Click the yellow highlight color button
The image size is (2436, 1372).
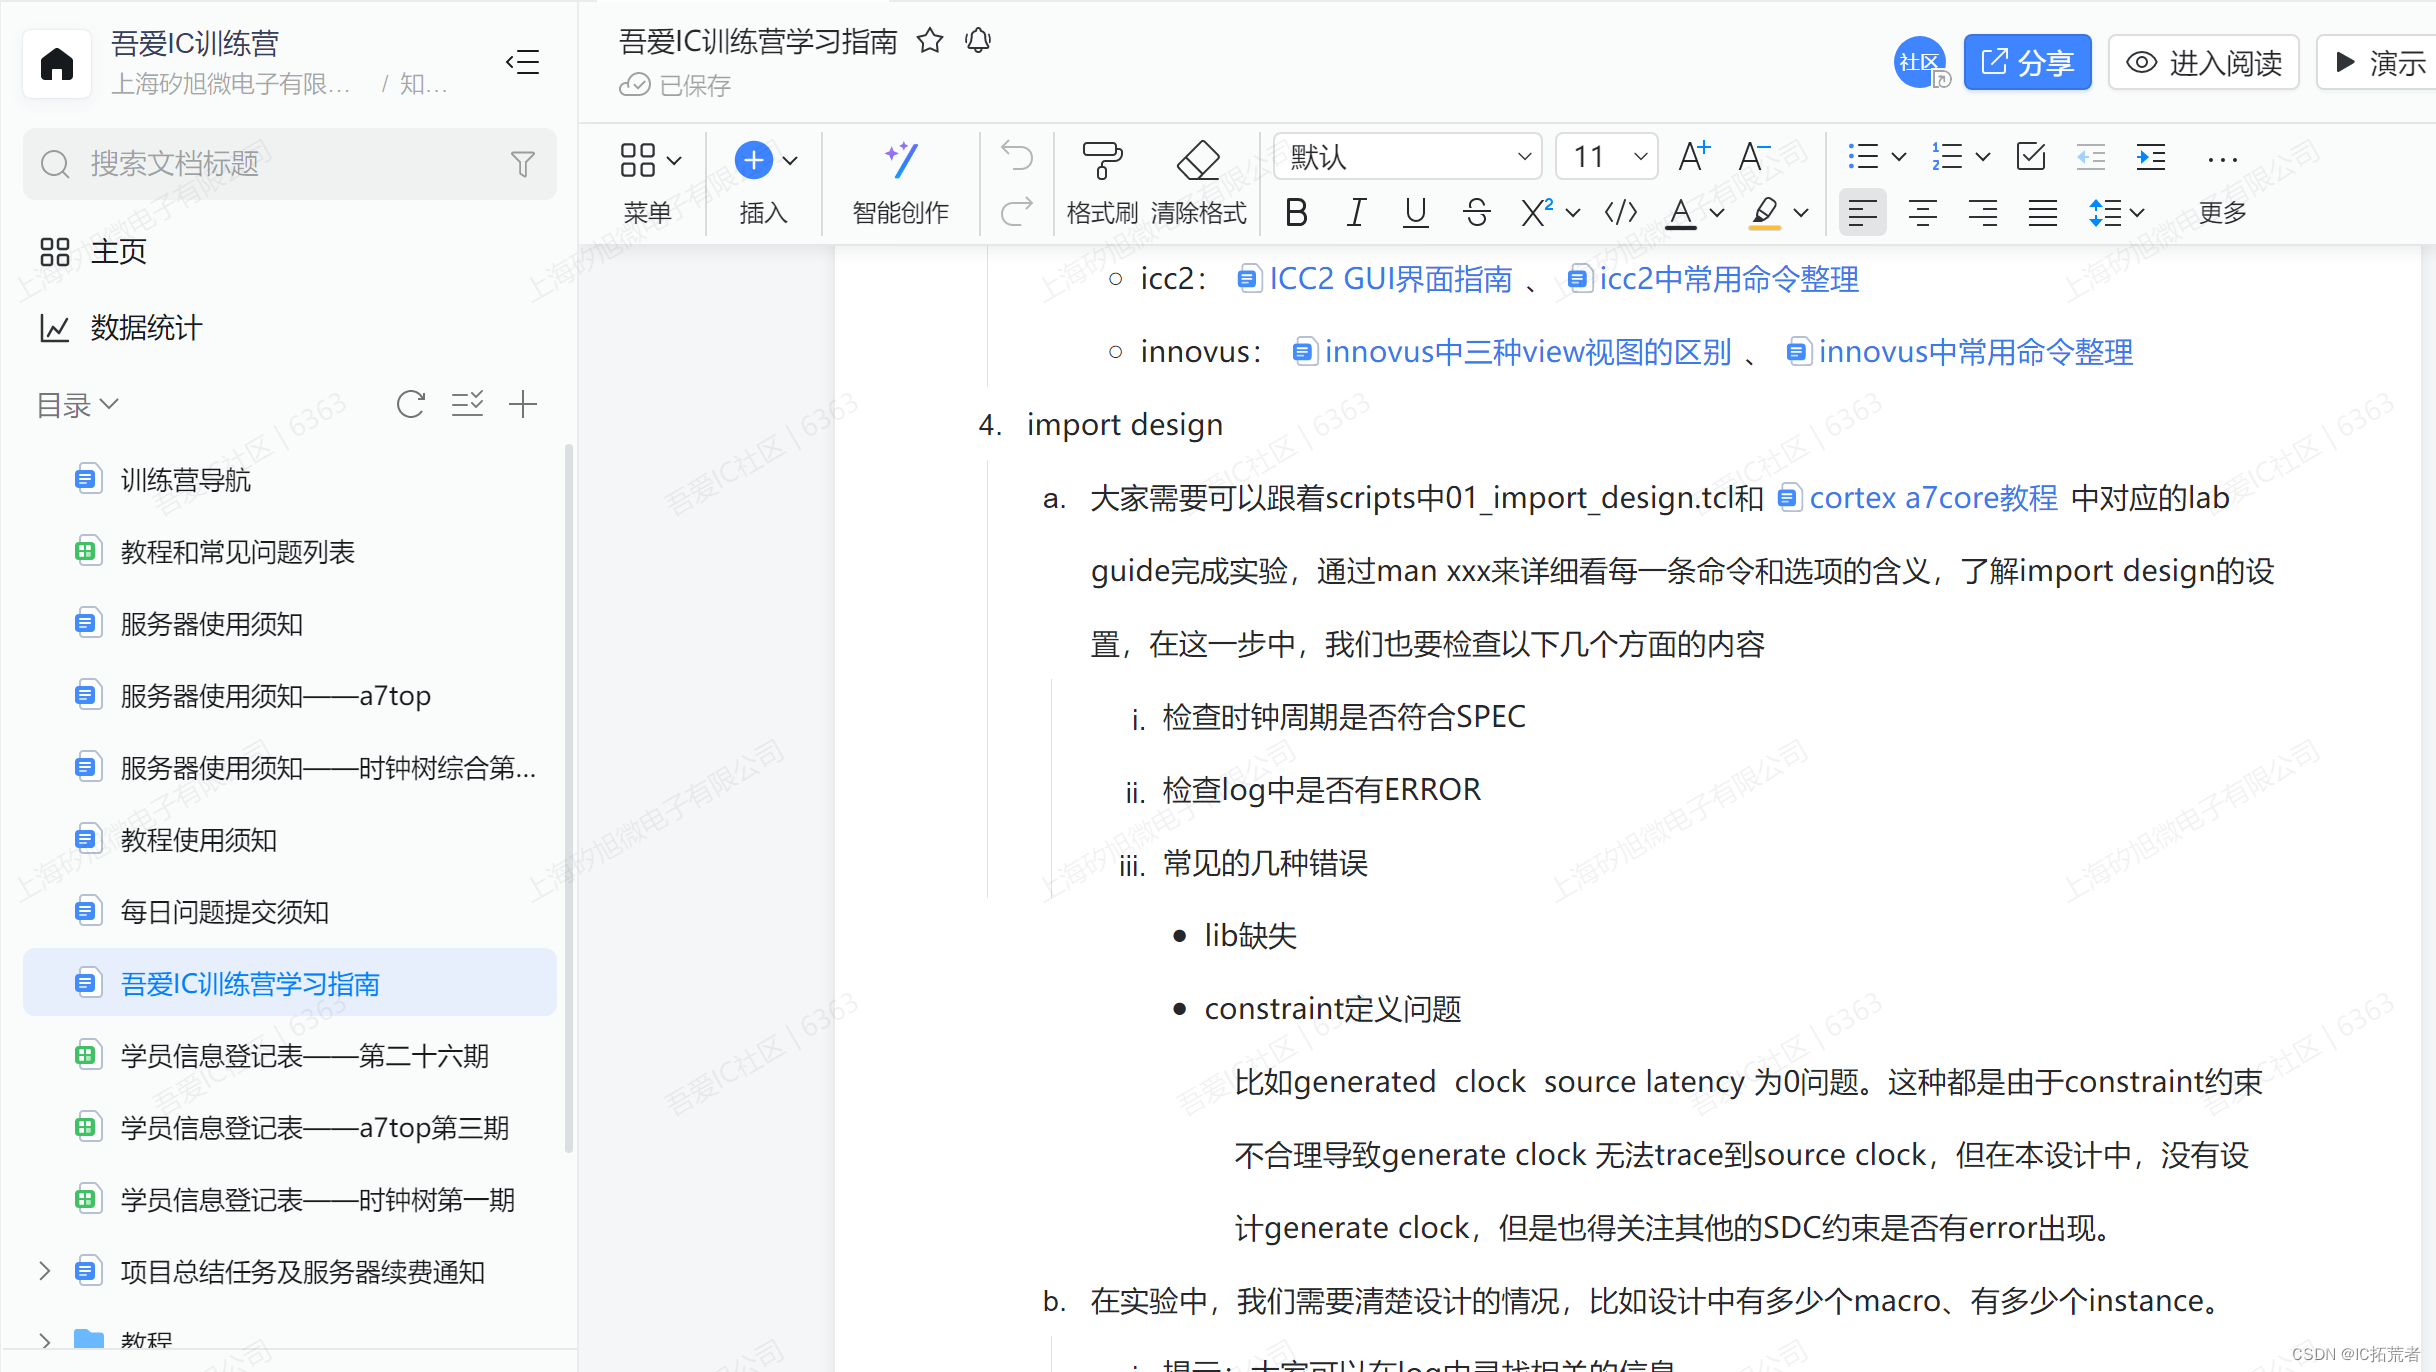(1766, 212)
